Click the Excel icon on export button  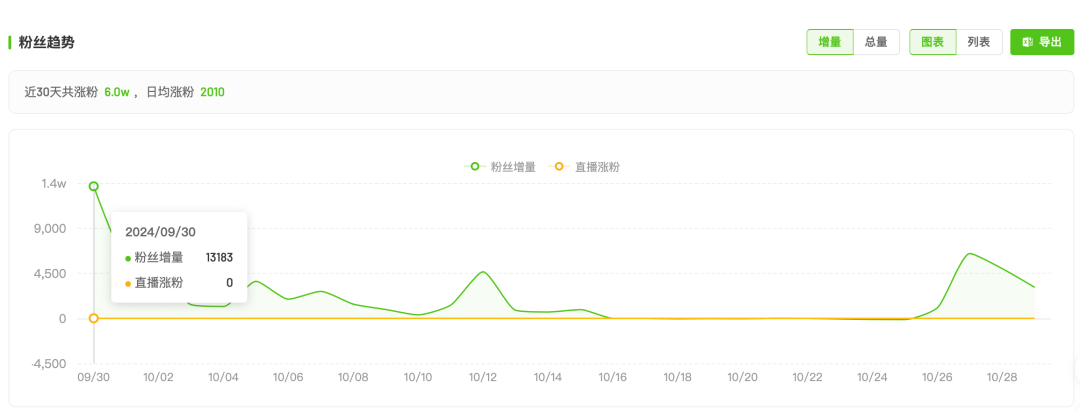click(1027, 42)
